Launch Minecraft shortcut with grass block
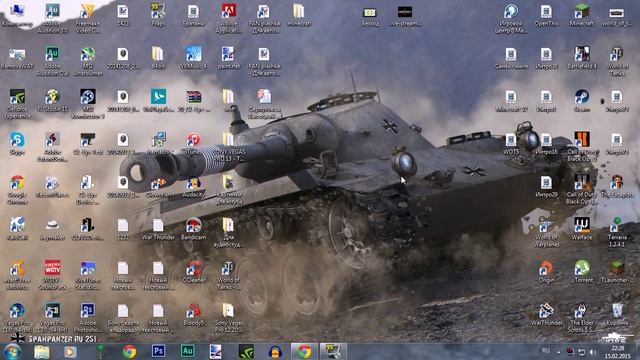 [x=582, y=16]
